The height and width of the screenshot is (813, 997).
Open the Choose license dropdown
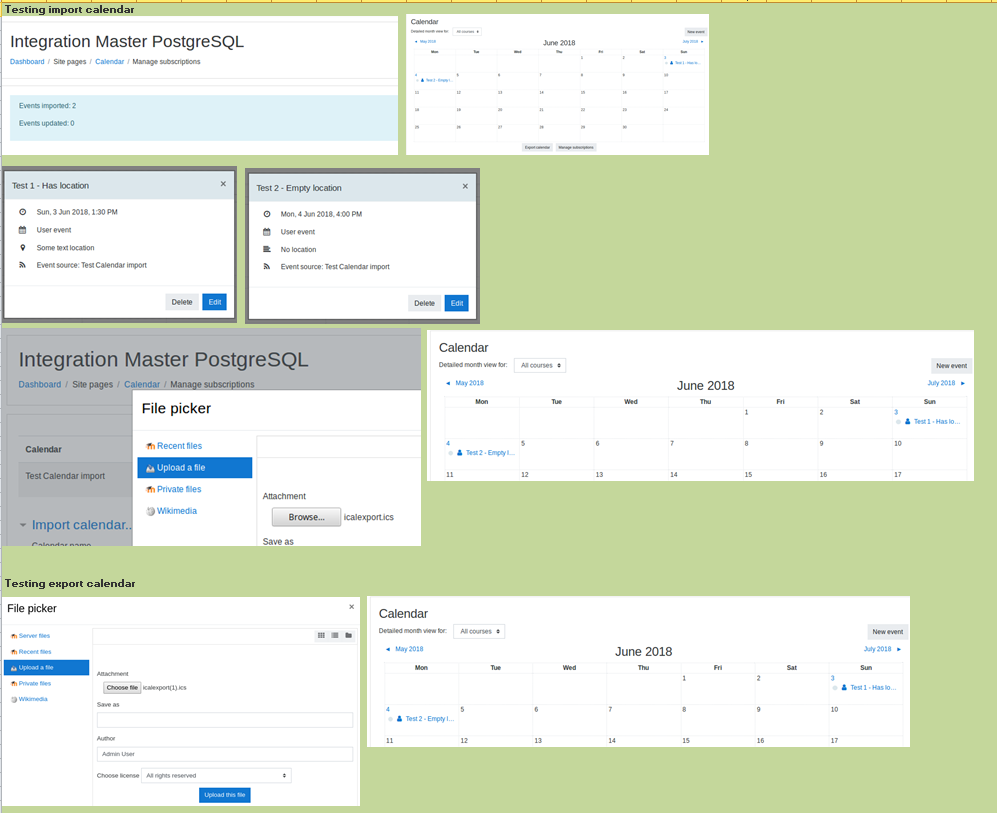coord(216,775)
